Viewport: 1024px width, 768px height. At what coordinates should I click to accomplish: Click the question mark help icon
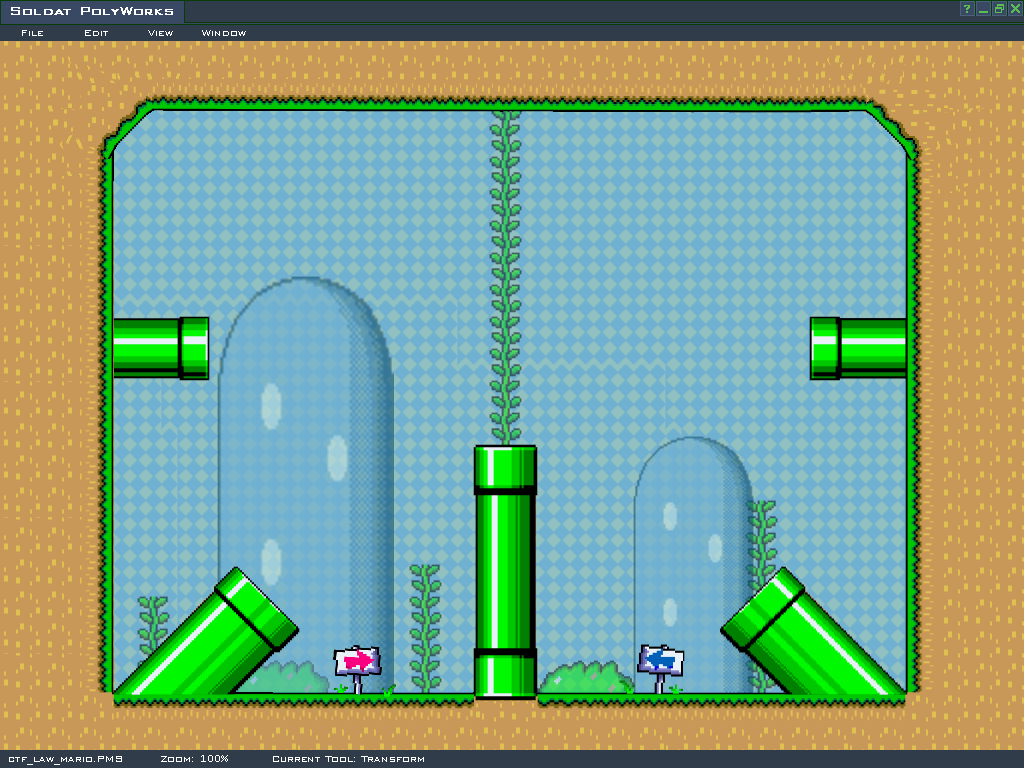[967, 9]
